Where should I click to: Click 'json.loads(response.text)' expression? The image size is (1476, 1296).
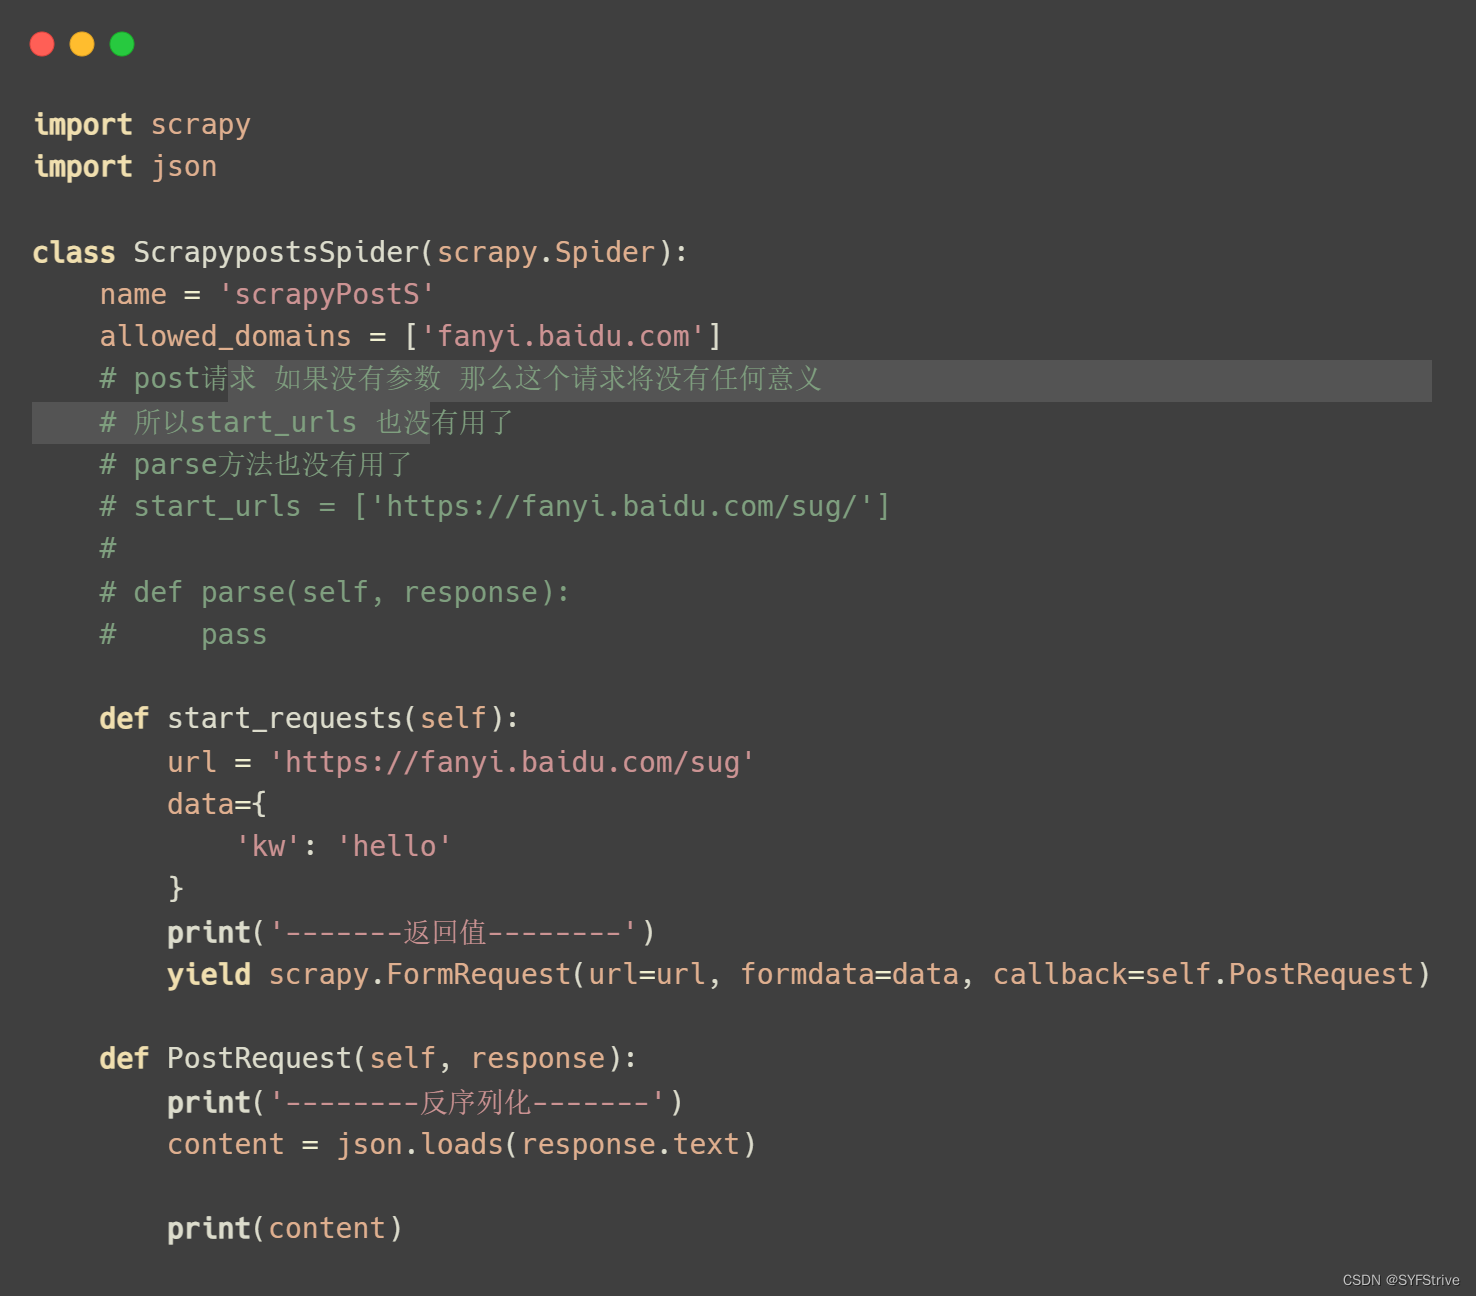546,1144
